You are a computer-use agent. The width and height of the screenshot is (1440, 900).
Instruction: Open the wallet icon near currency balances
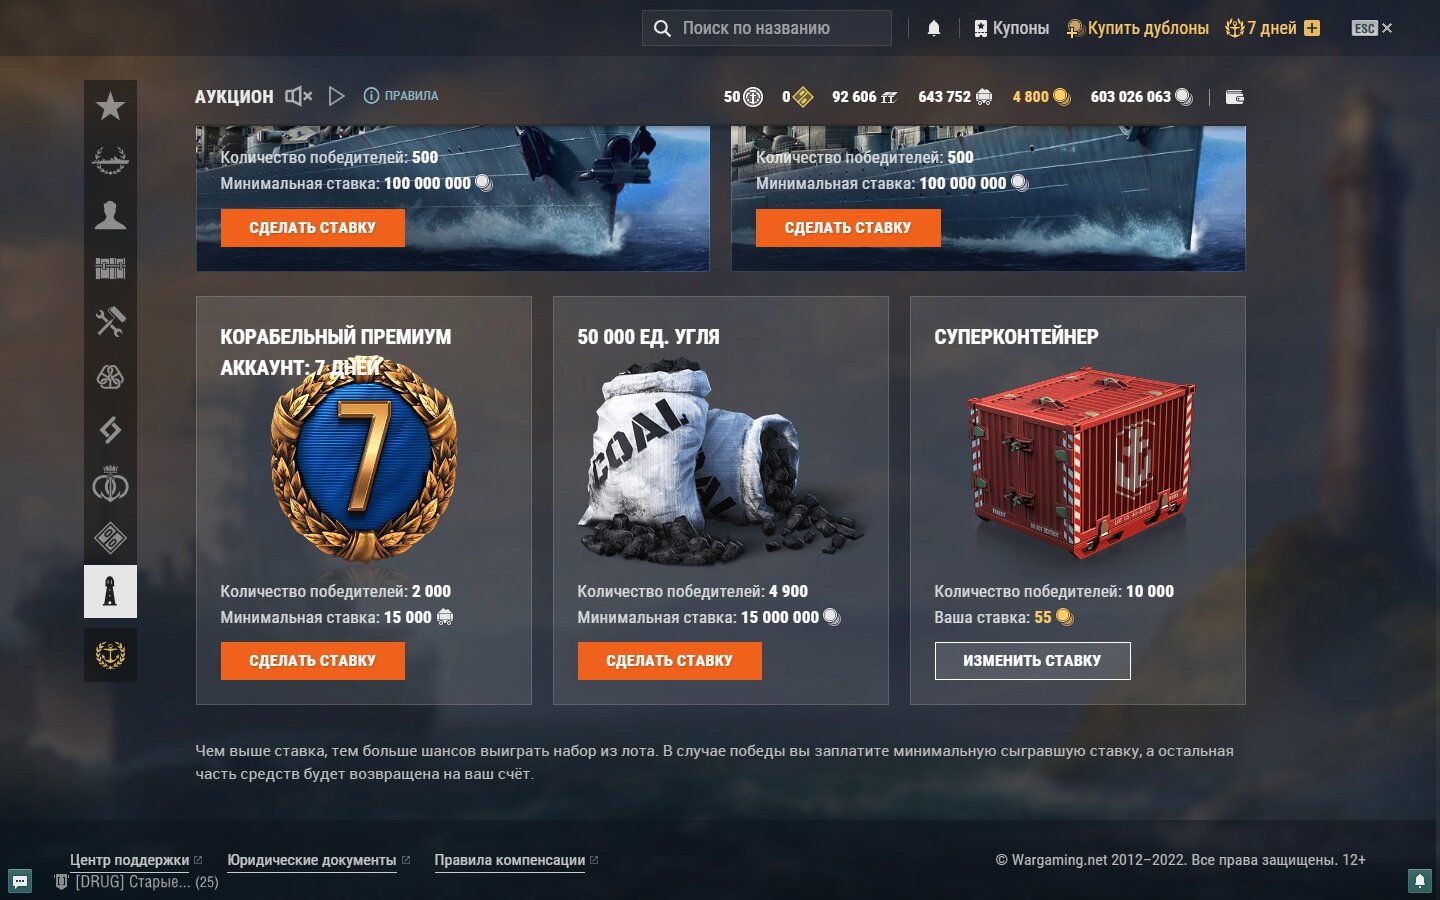click(1235, 97)
